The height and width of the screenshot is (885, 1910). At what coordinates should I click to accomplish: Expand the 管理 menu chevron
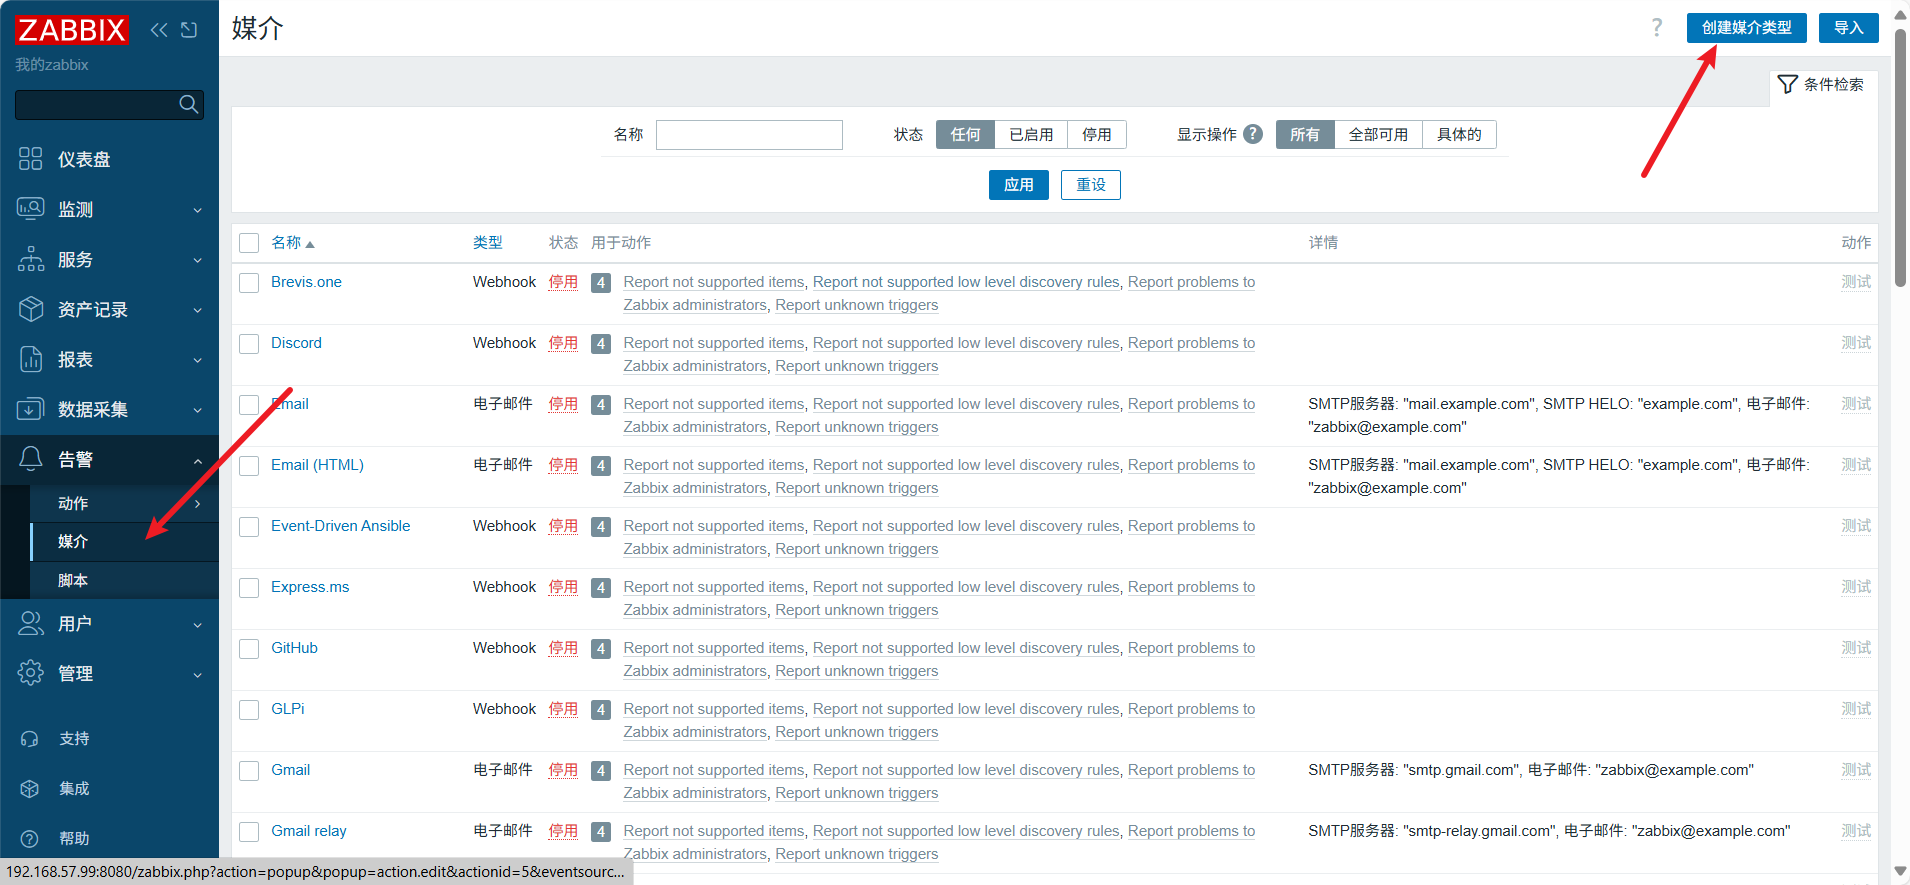tap(197, 675)
